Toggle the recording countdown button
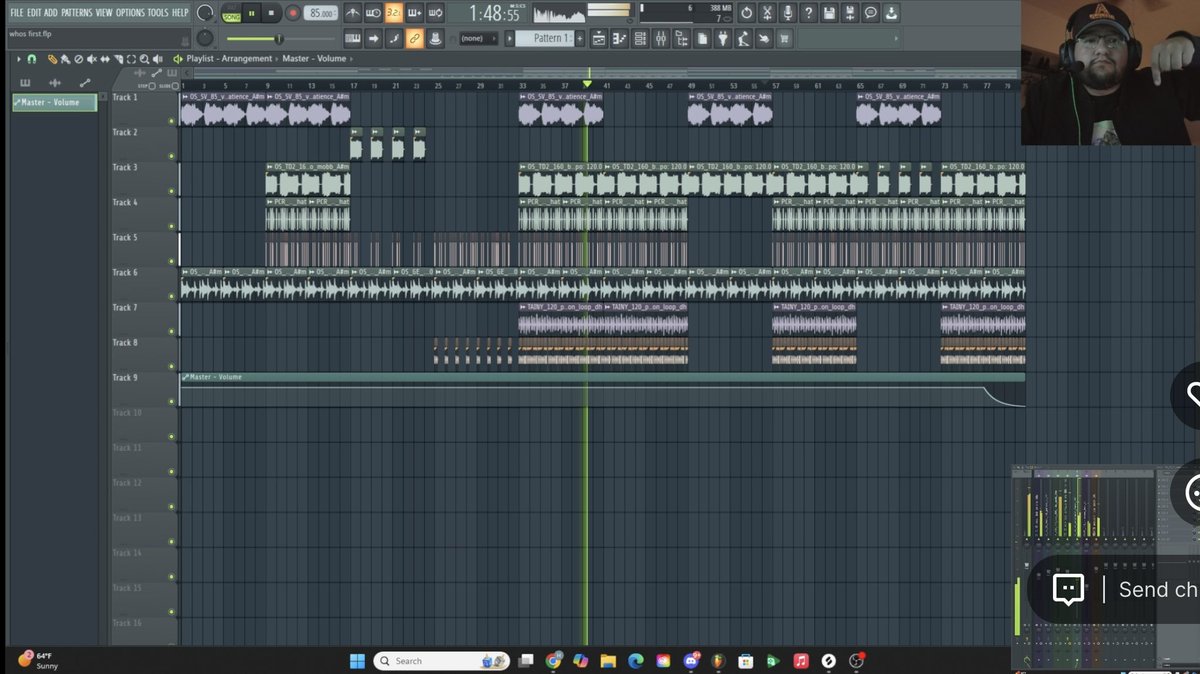This screenshot has height=674, width=1200. [394, 13]
